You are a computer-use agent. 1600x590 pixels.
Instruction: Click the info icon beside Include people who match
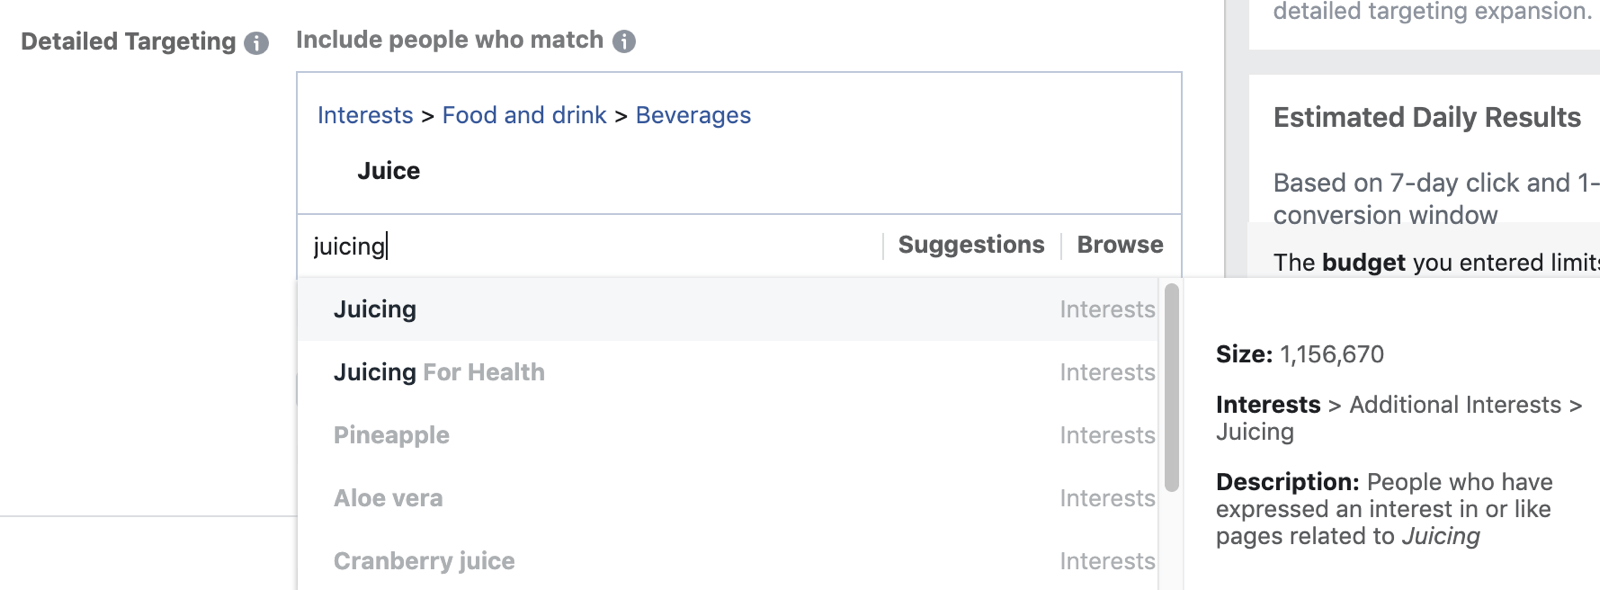[x=624, y=41]
